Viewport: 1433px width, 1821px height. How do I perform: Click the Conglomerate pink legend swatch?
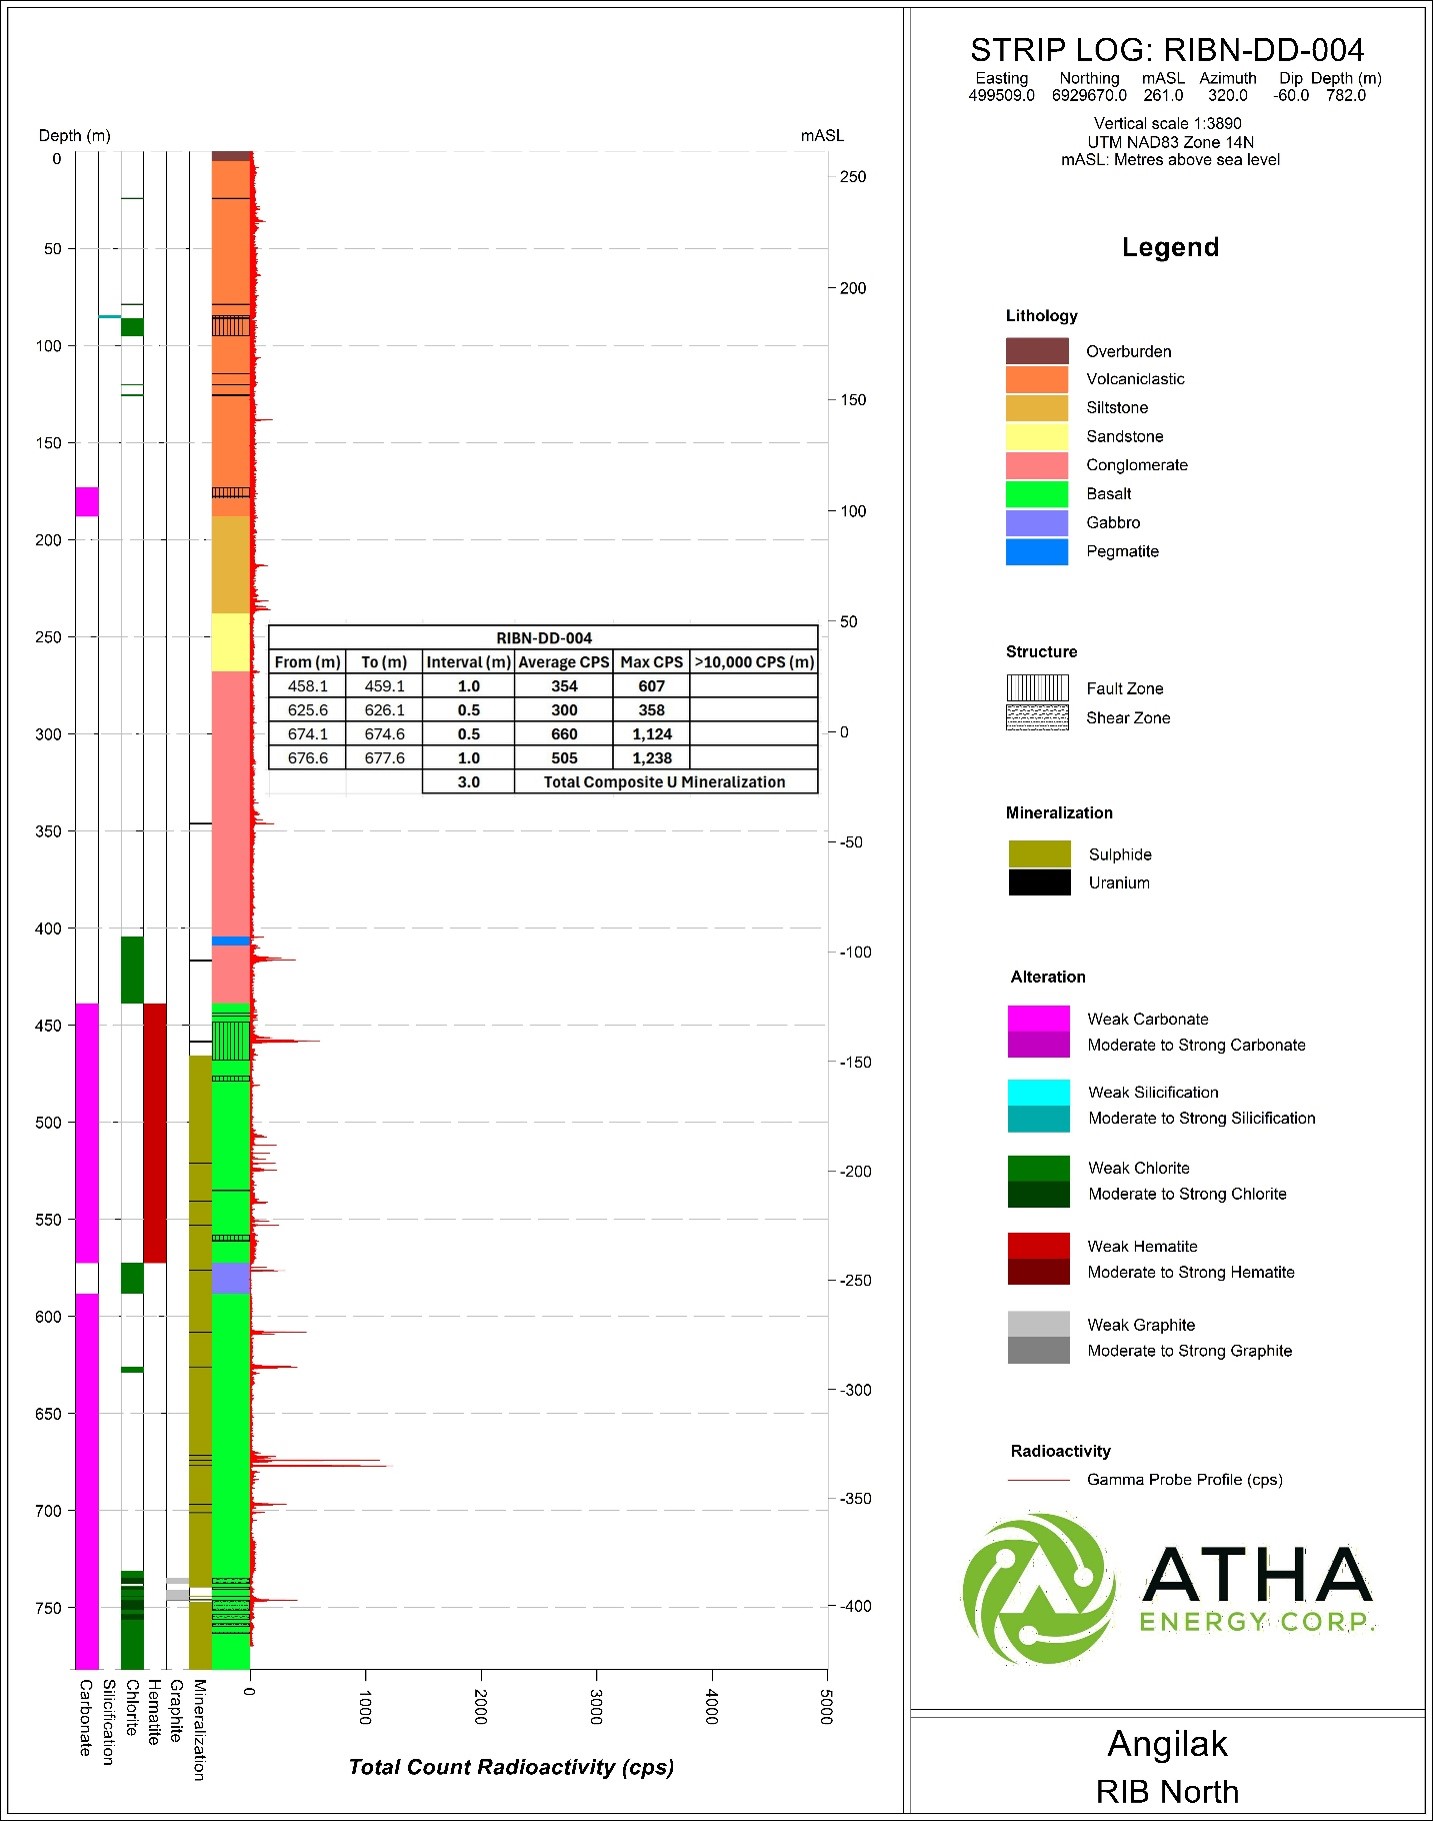(1037, 466)
